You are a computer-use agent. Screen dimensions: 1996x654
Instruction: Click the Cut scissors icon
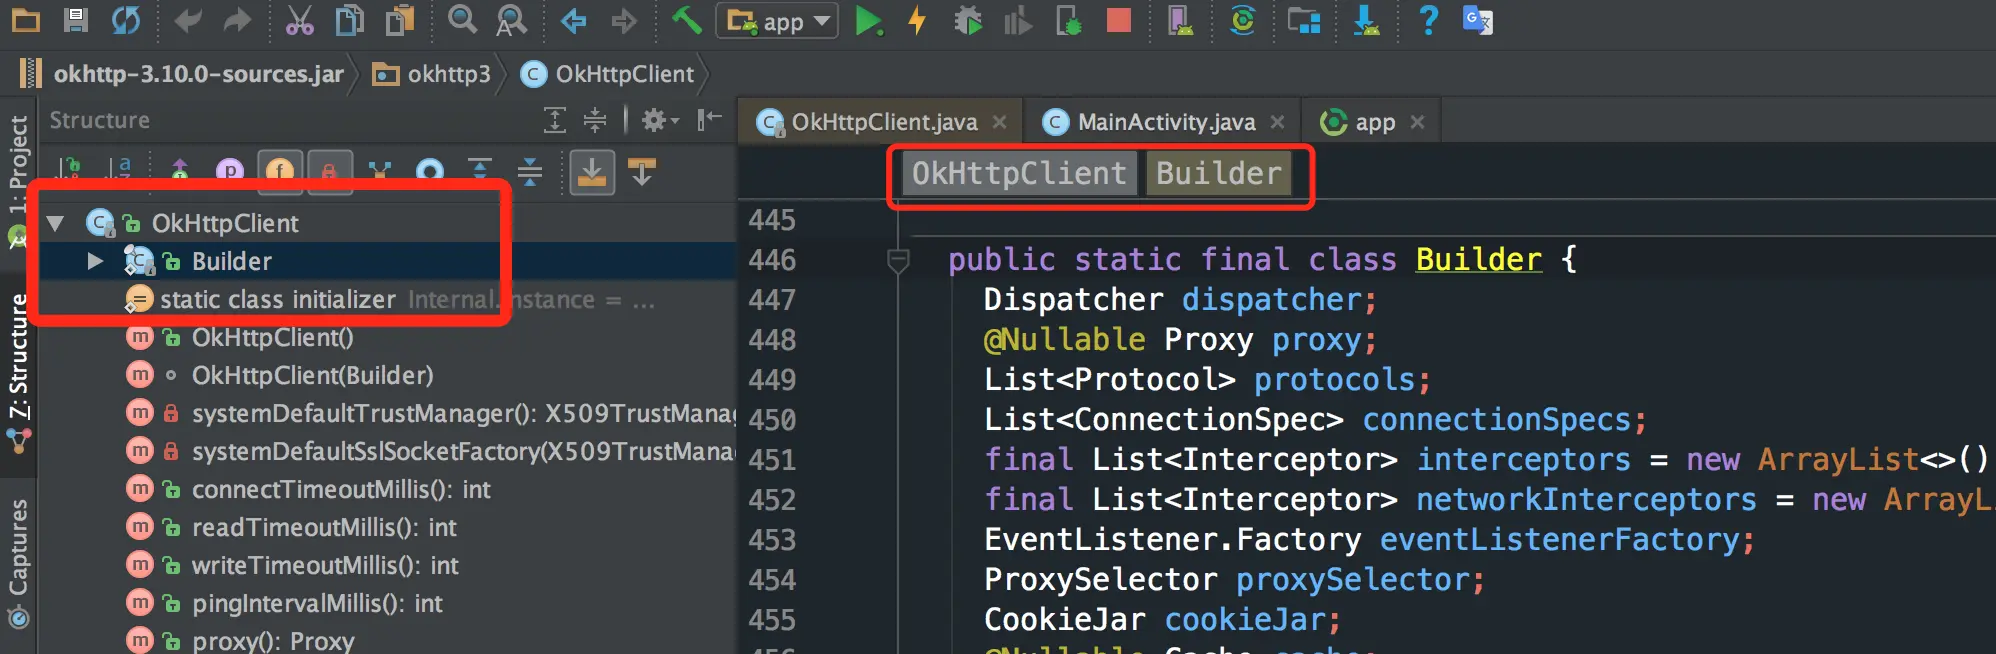point(299,20)
